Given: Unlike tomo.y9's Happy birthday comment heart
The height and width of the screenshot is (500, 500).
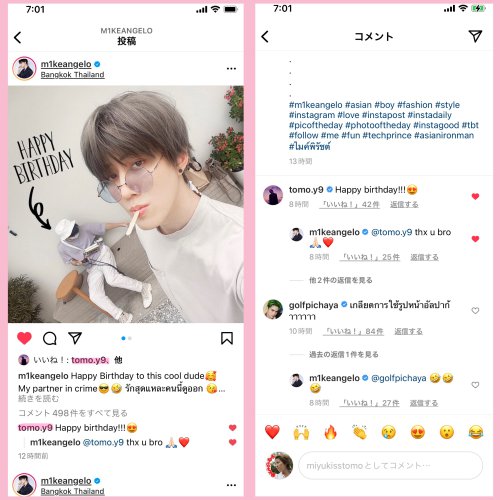Looking at the screenshot, I should 475,196.
